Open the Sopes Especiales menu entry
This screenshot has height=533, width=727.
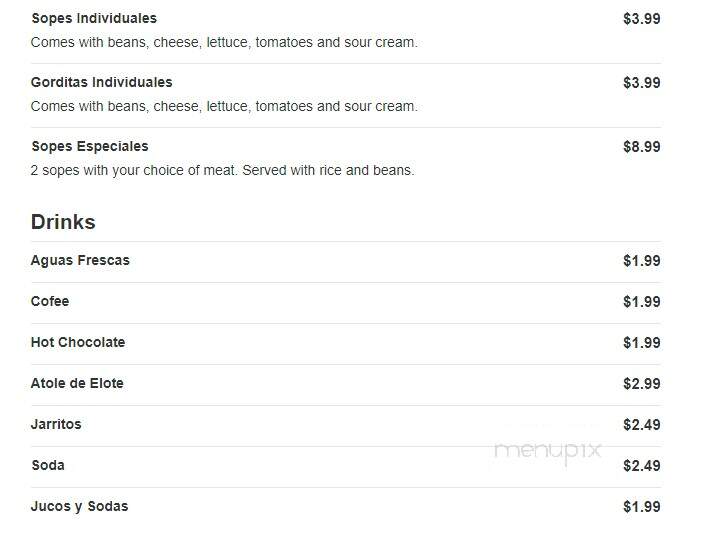coord(90,146)
